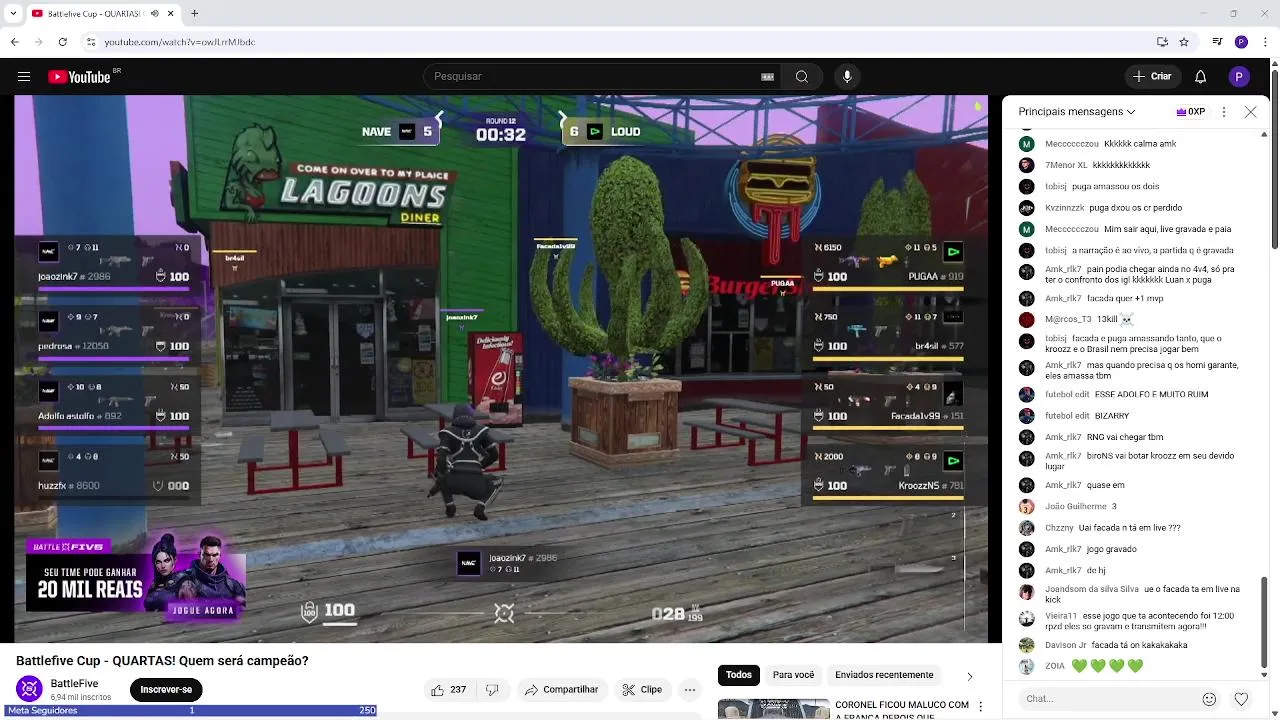This screenshot has width=1280, height=720.
Task: Click the install or cast icon in address bar
Action: pos(1162,42)
